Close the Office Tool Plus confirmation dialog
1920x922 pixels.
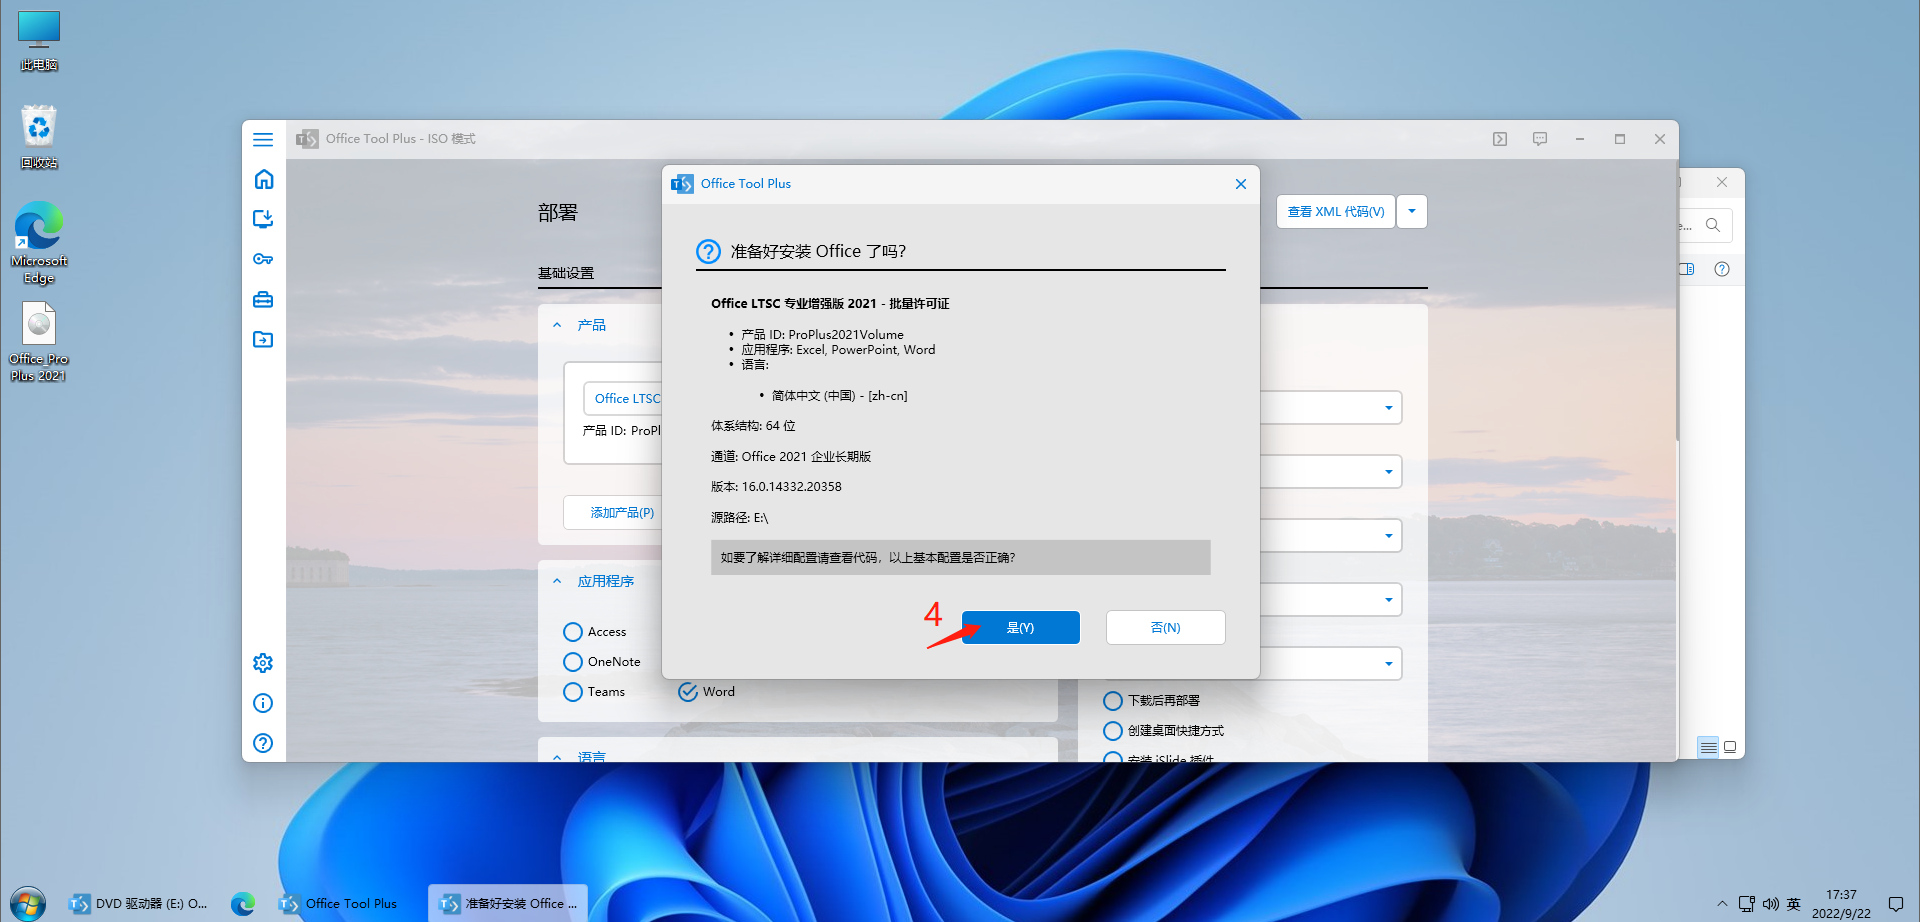point(1240,184)
